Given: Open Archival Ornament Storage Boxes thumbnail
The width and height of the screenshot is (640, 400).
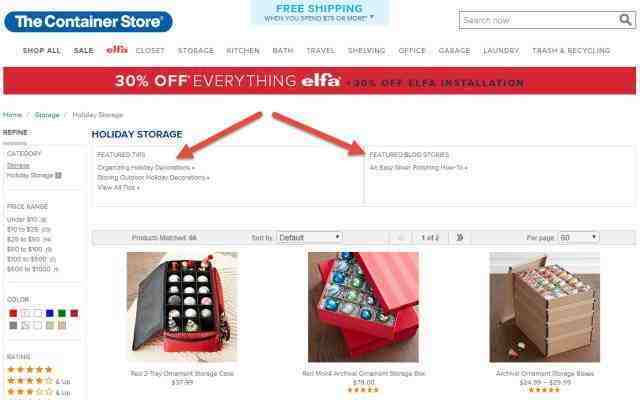Looking at the screenshot, I should (x=544, y=307).
